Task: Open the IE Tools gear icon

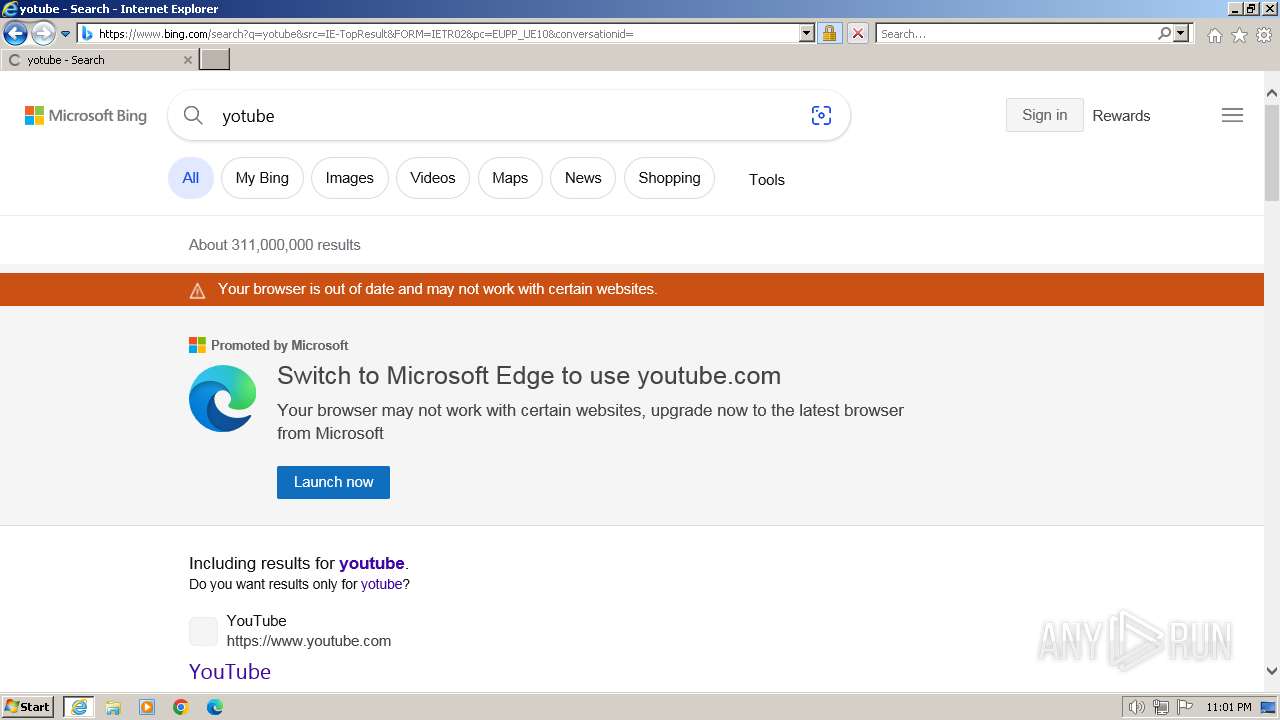Action: (1264, 35)
